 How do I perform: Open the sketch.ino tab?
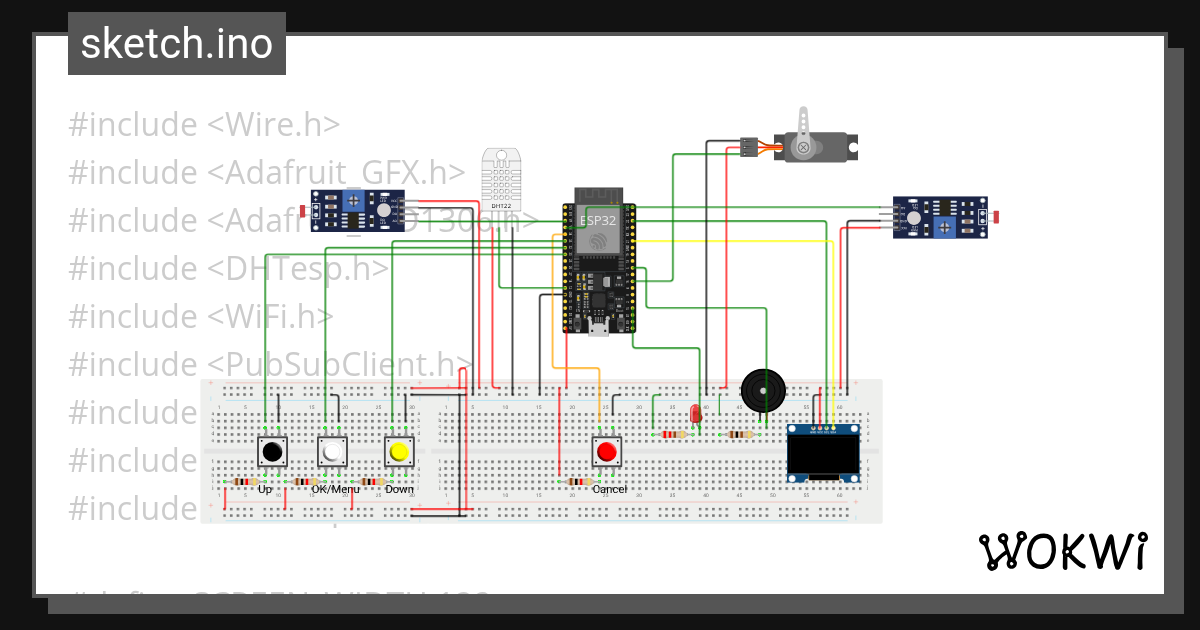click(176, 43)
